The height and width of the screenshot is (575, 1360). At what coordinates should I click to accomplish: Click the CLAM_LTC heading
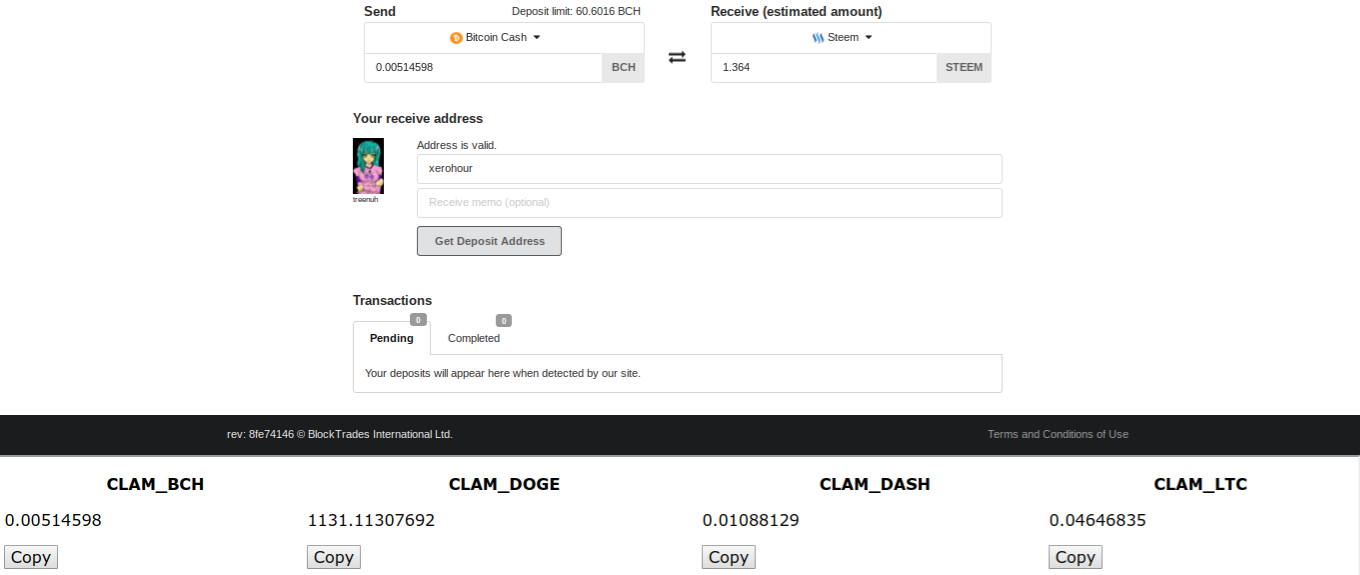pos(1201,484)
